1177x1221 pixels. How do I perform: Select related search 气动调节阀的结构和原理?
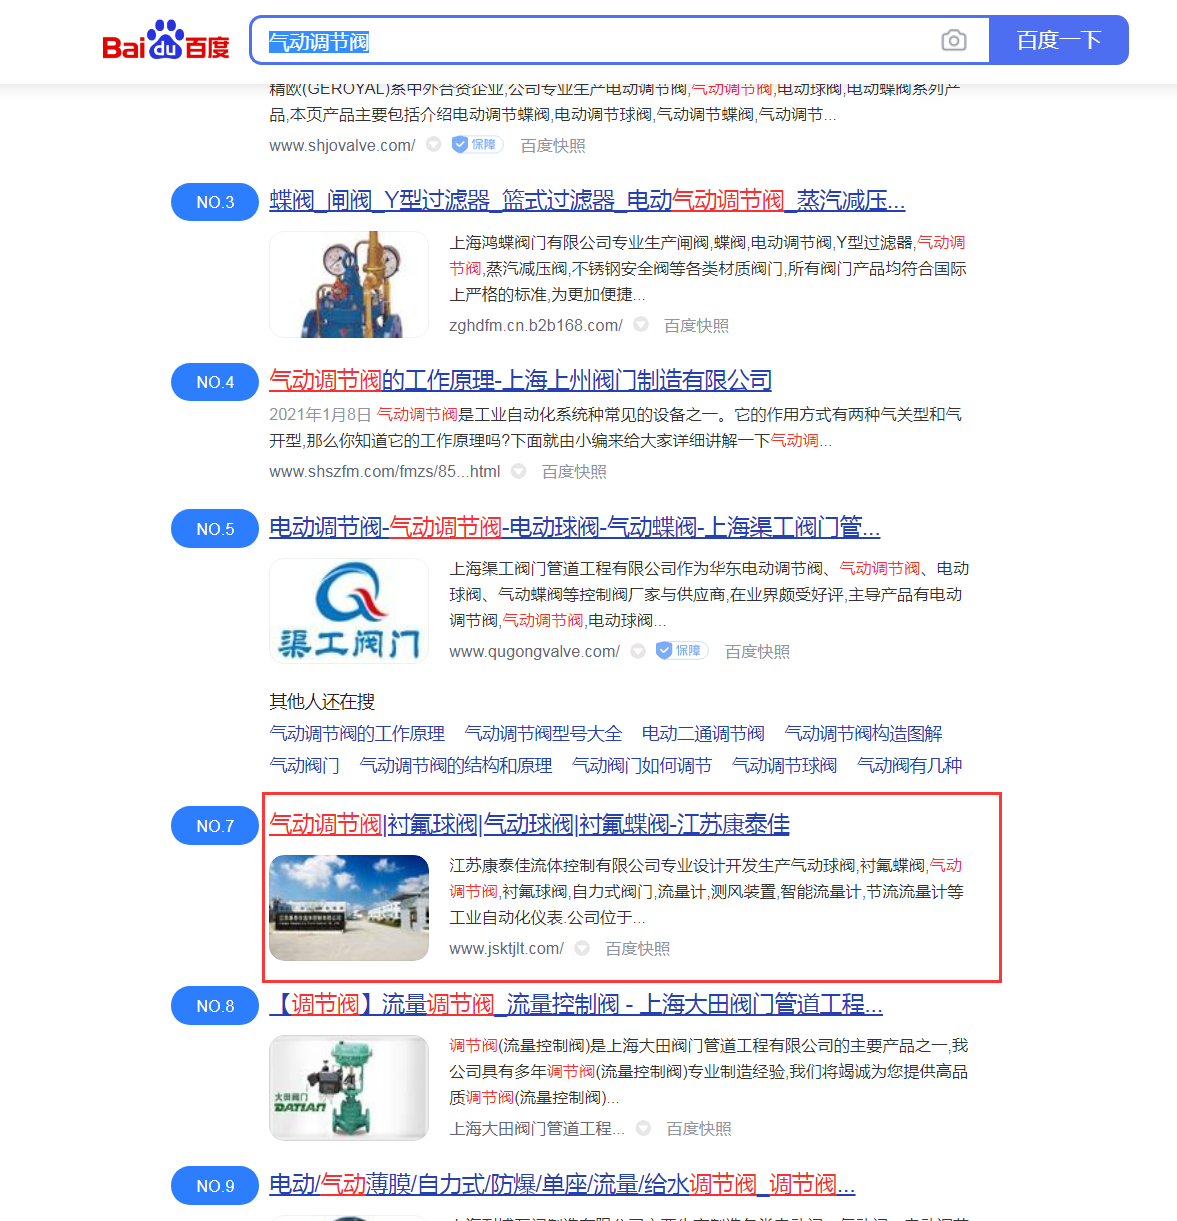pos(456,765)
